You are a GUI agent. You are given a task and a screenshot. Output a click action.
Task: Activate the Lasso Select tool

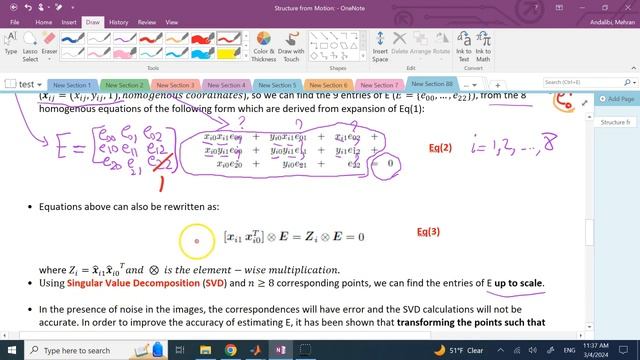(x=30, y=47)
